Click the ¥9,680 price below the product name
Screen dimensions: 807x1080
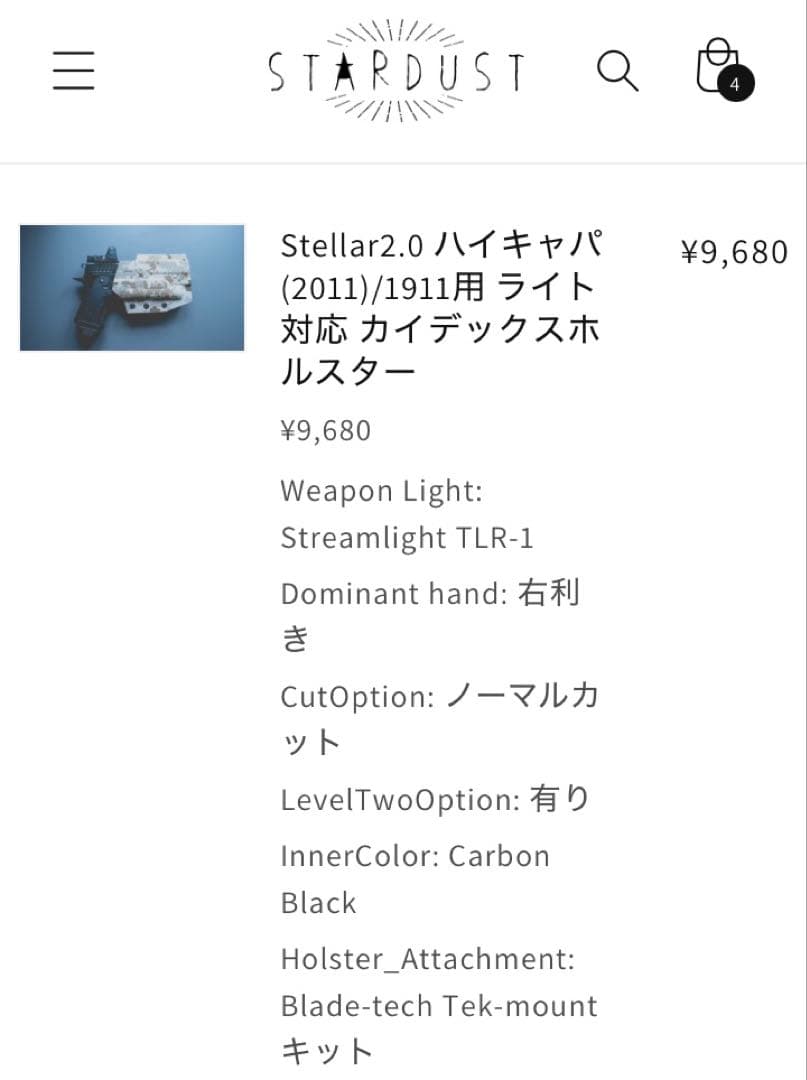point(325,430)
